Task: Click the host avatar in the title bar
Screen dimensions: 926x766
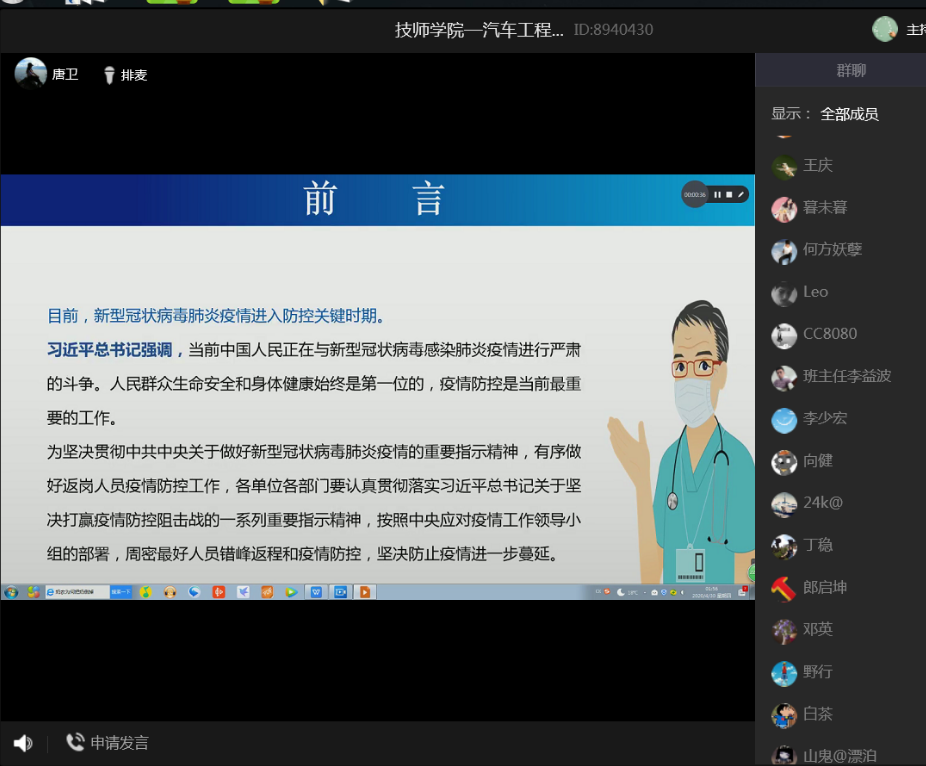Action: coord(885,30)
